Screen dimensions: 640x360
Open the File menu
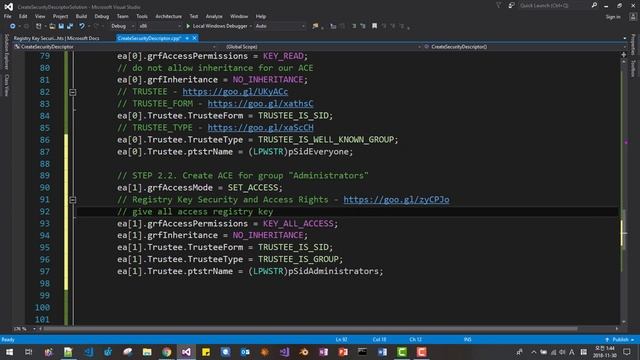pos(7,16)
